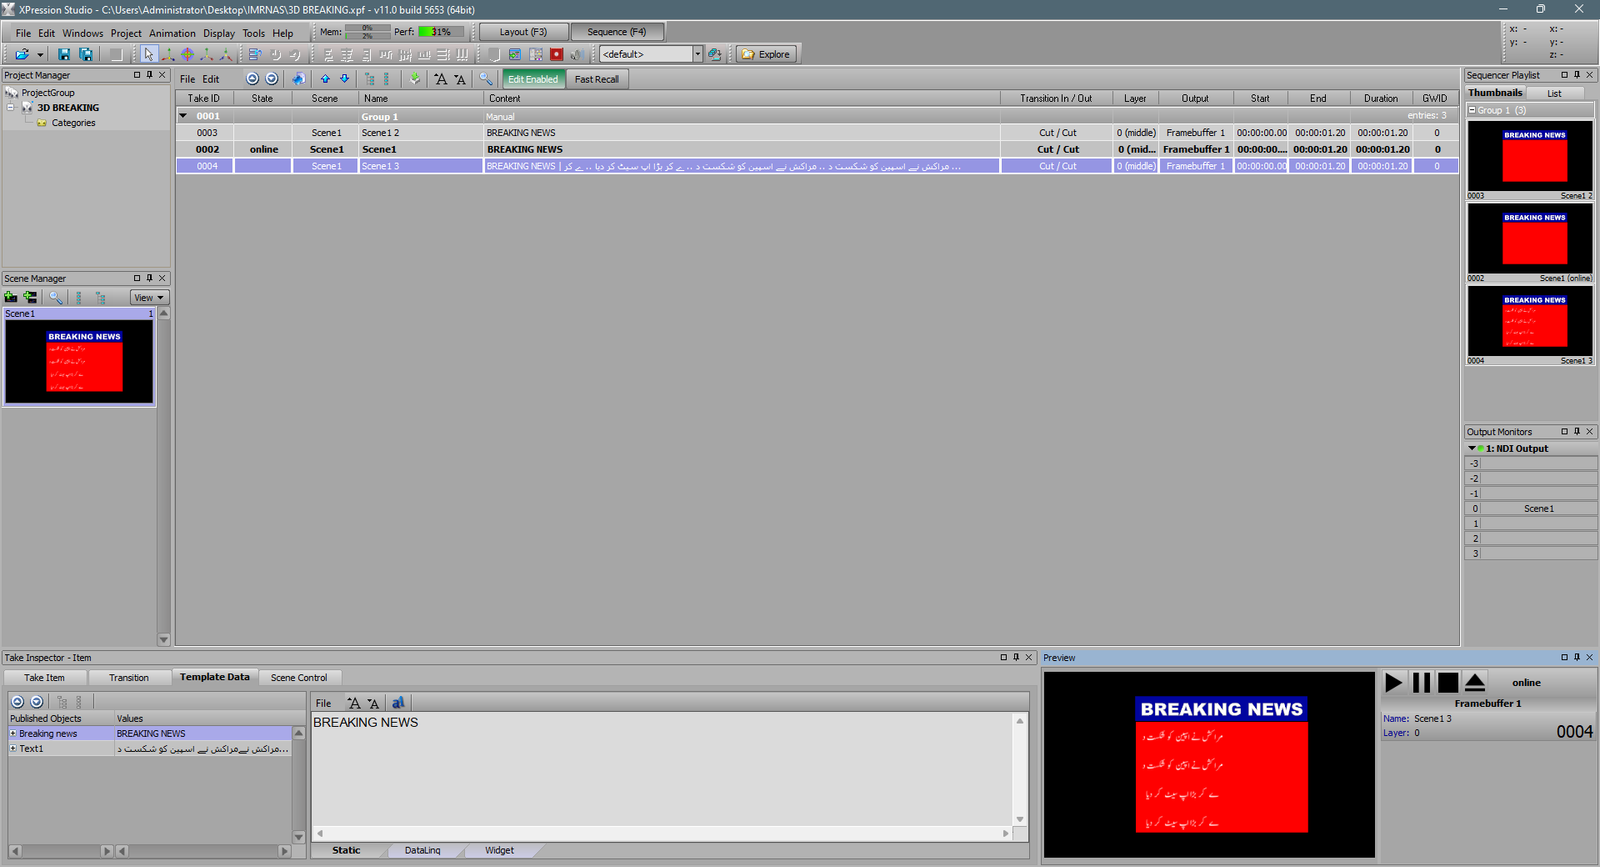Screen dimensions: 1600x867
Task: Switch to the DataLinq tab
Action: click(x=422, y=851)
